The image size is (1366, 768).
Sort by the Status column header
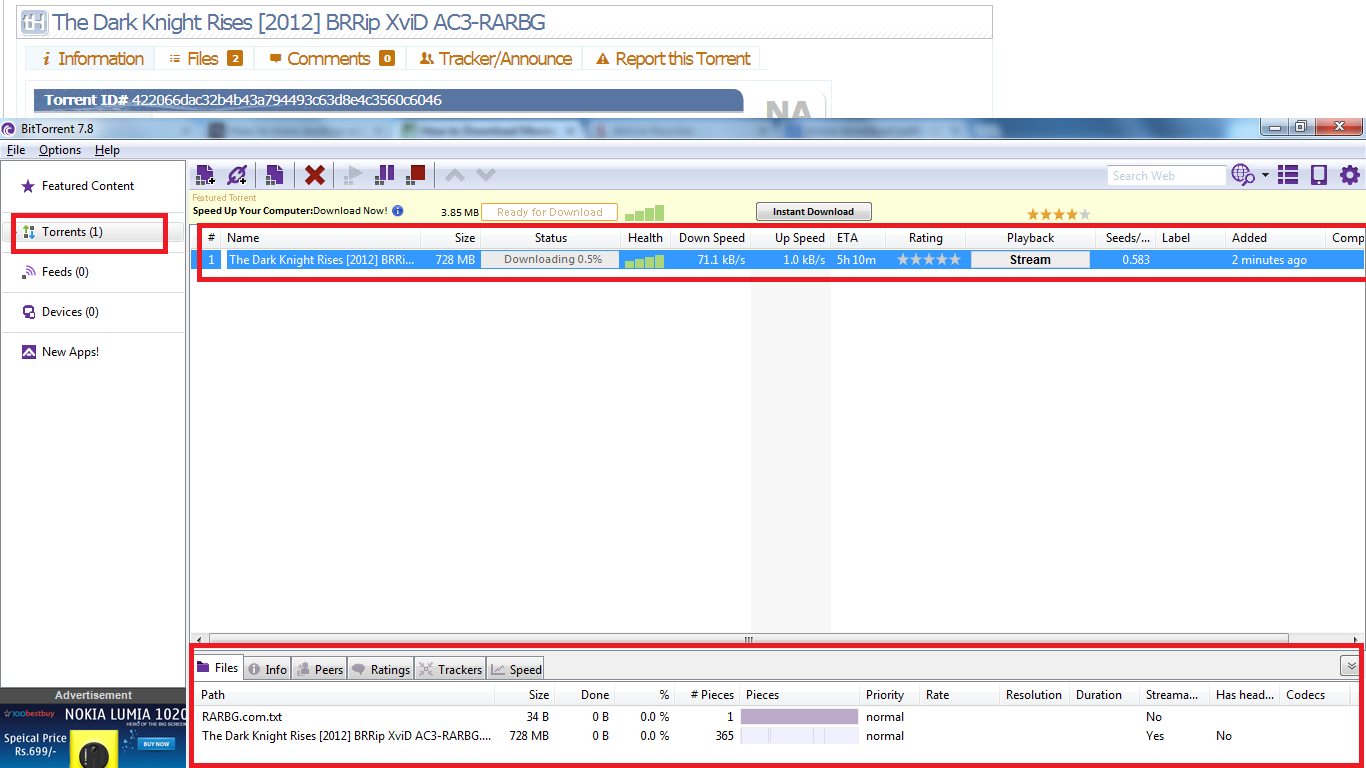[x=550, y=238]
